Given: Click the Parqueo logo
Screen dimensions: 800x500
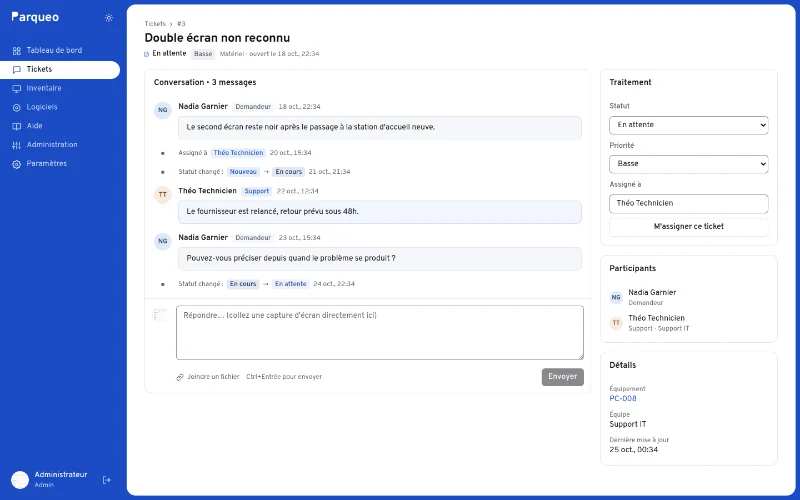Looking at the screenshot, I should tap(35, 17).
